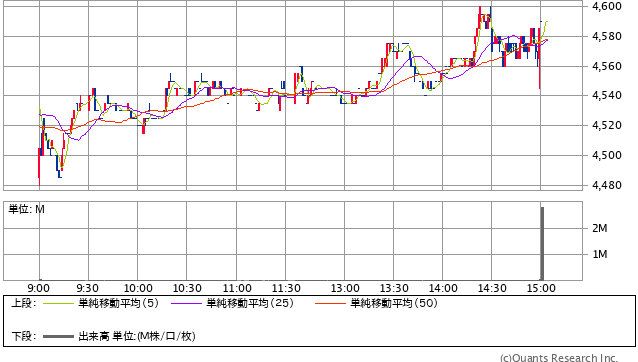Click the 4,540 price axis label
This screenshot has height=362, width=638.
tap(607, 96)
